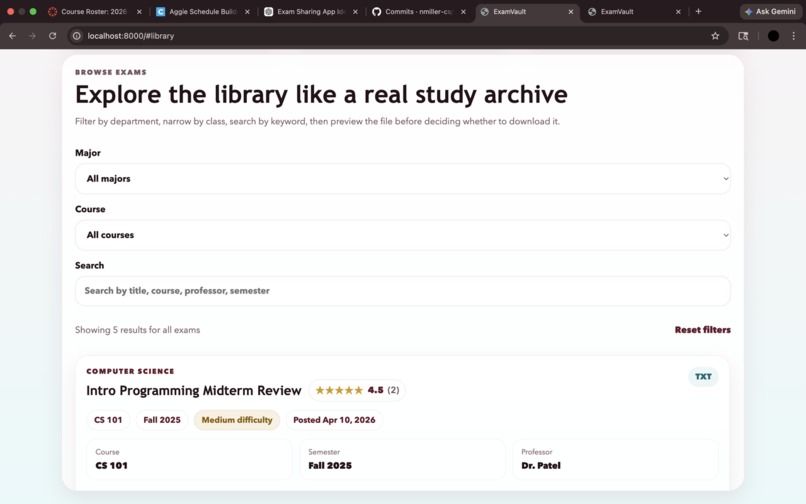Click the 4.5 star rating badge

coord(357,390)
